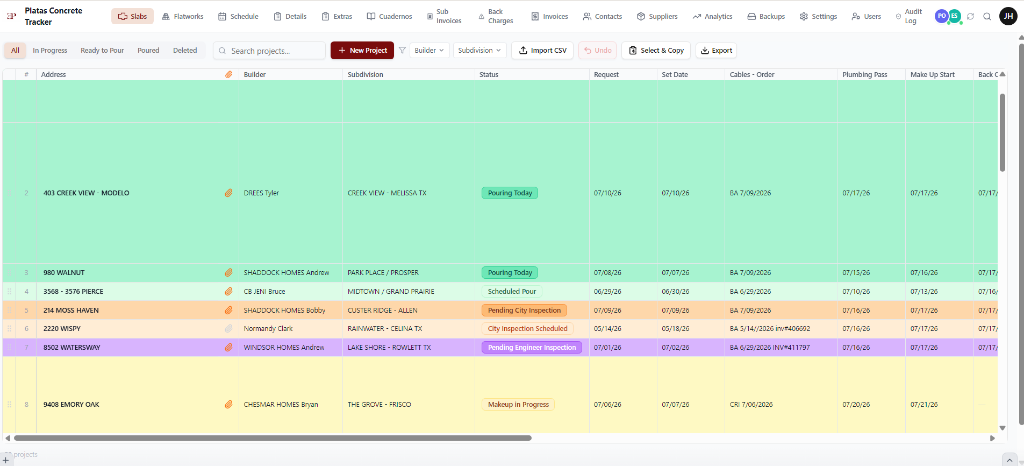Image resolution: width=1024 pixels, height=466 pixels.
Task: Click the paperclip icon in the column header
Action: click(x=229, y=75)
